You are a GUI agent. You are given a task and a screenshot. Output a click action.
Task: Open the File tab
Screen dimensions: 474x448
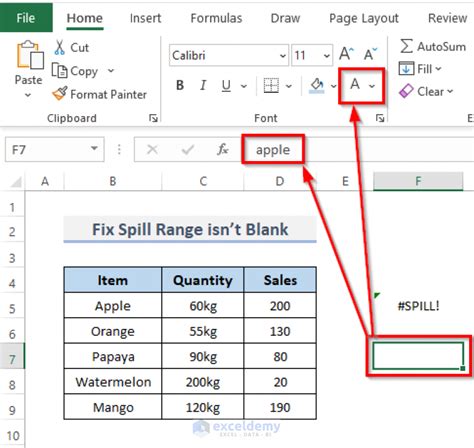26,18
